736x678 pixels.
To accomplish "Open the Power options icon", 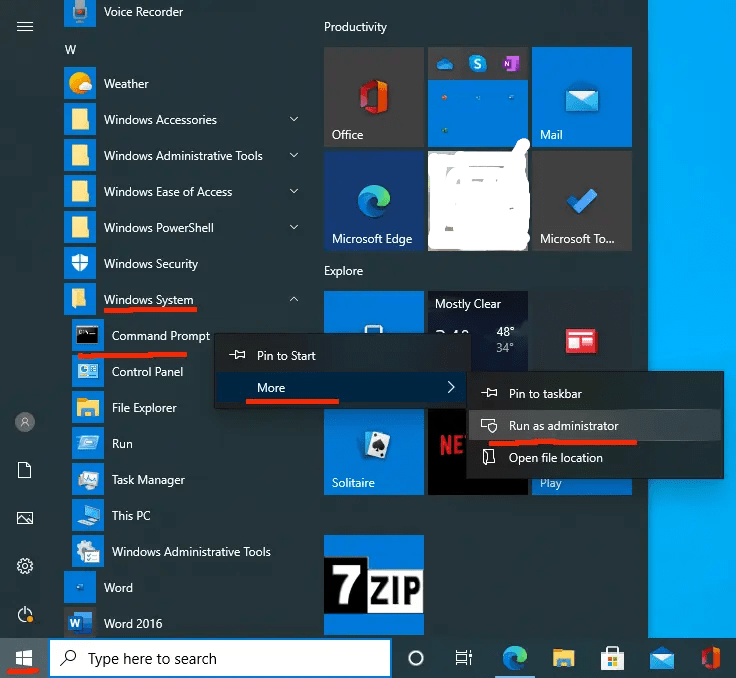I will tap(25, 615).
